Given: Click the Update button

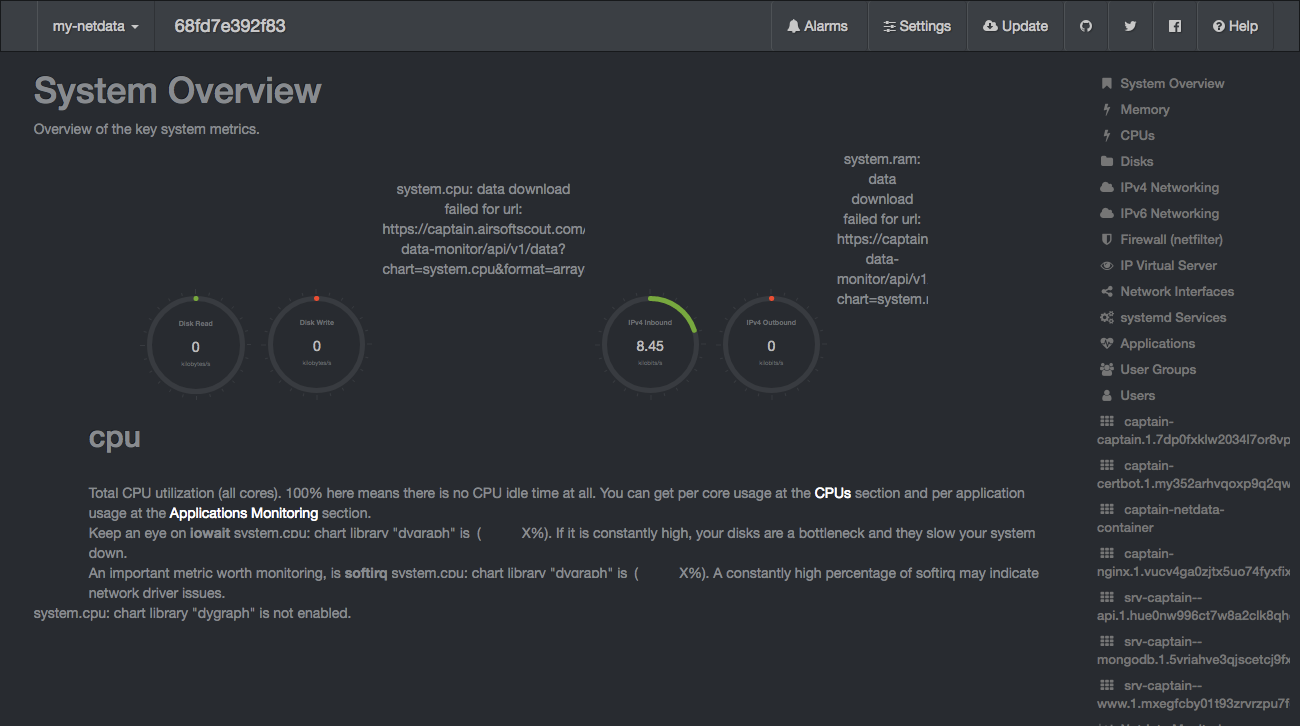Looking at the screenshot, I should click(1015, 25).
